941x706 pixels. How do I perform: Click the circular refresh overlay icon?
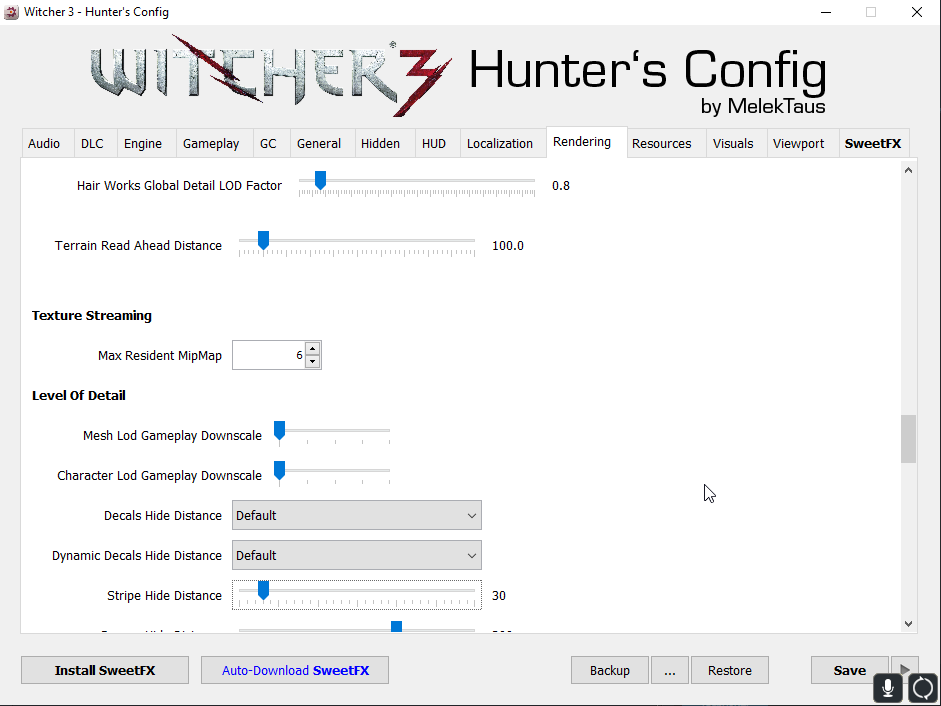click(923, 687)
